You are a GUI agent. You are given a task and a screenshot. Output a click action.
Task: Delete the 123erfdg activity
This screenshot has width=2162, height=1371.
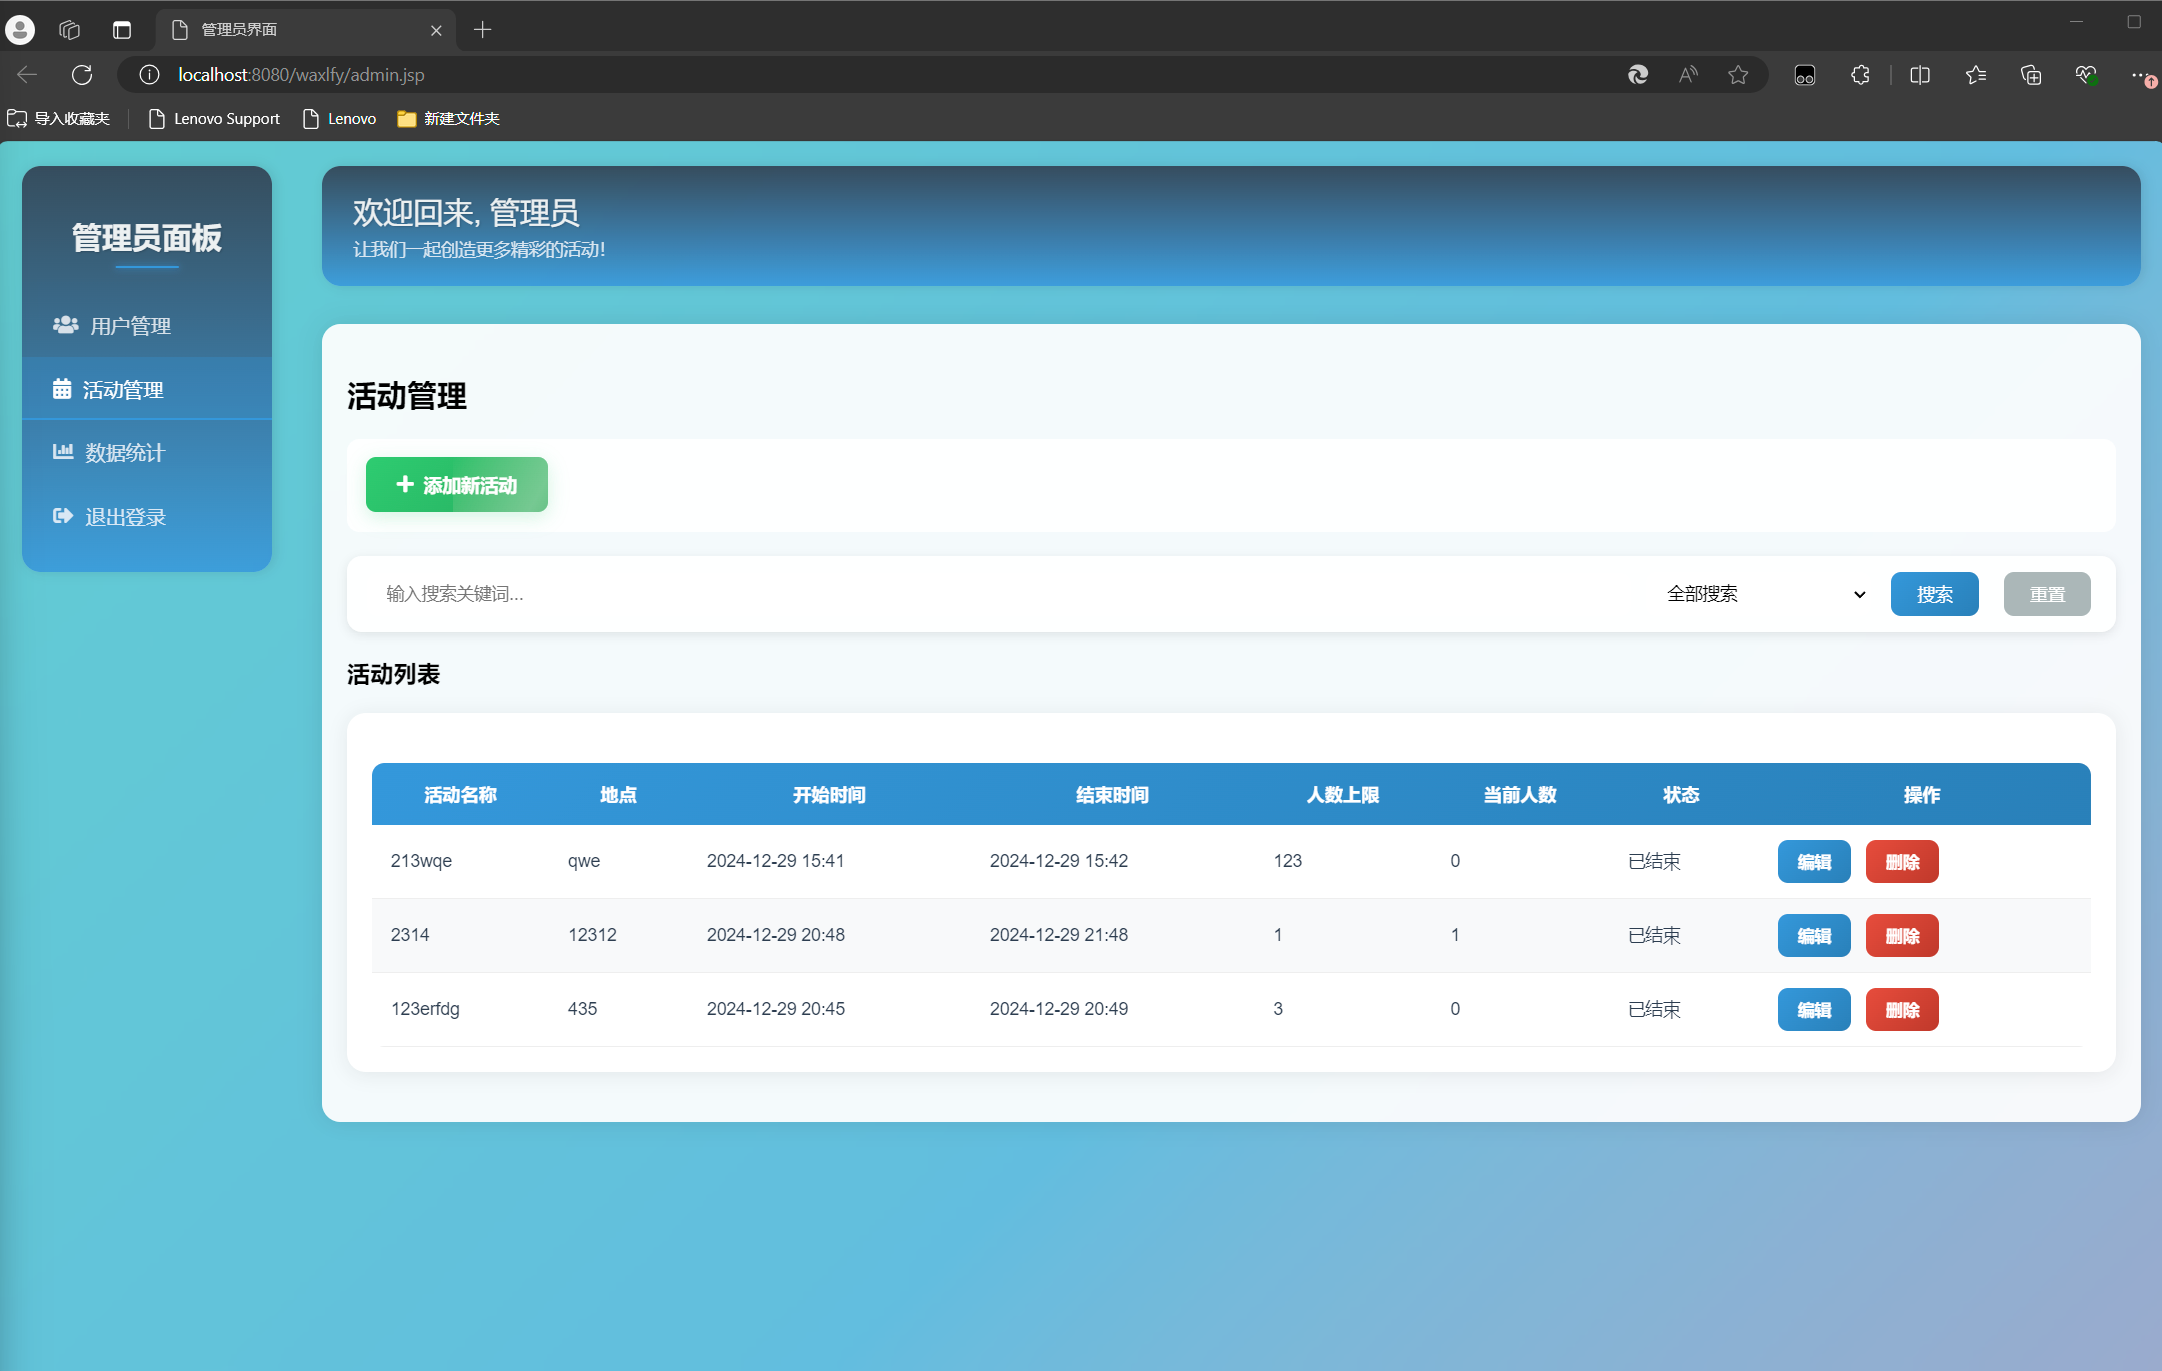click(1902, 1010)
